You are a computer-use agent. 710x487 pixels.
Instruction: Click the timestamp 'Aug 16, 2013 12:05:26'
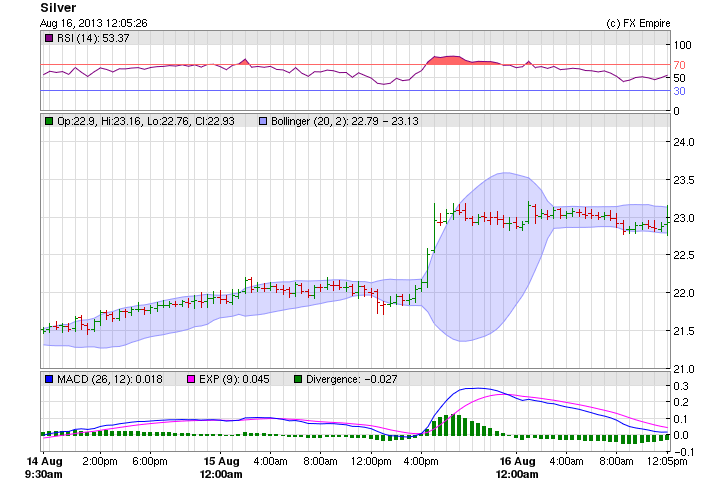(x=94, y=23)
